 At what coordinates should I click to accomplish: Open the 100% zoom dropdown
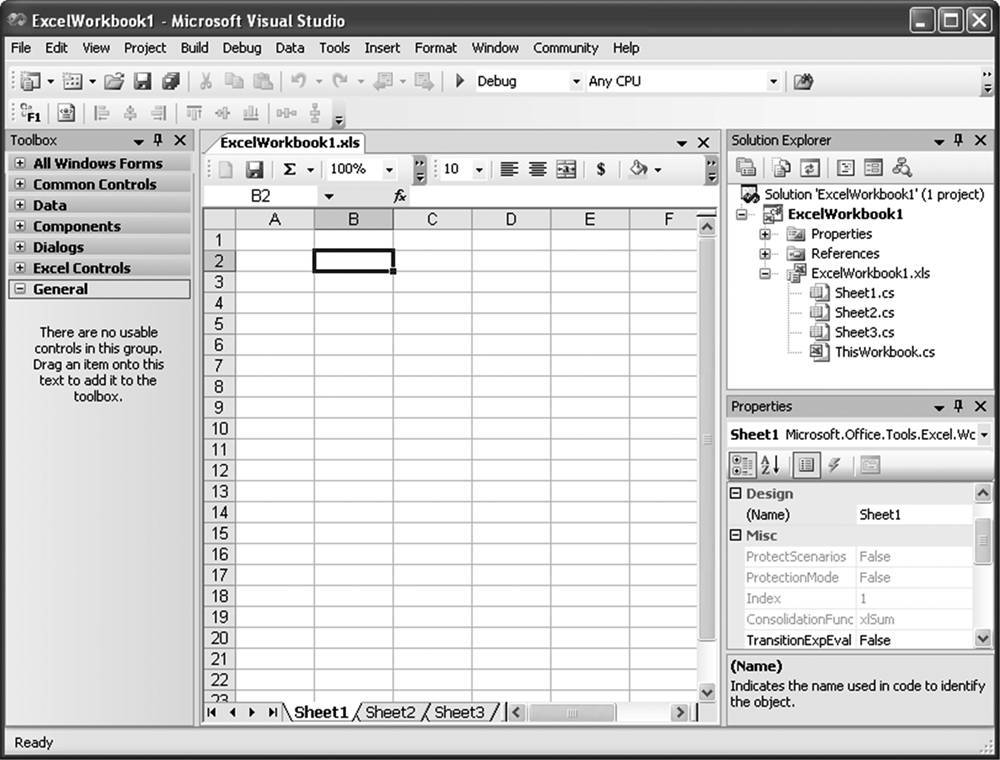click(x=388, y=170)
